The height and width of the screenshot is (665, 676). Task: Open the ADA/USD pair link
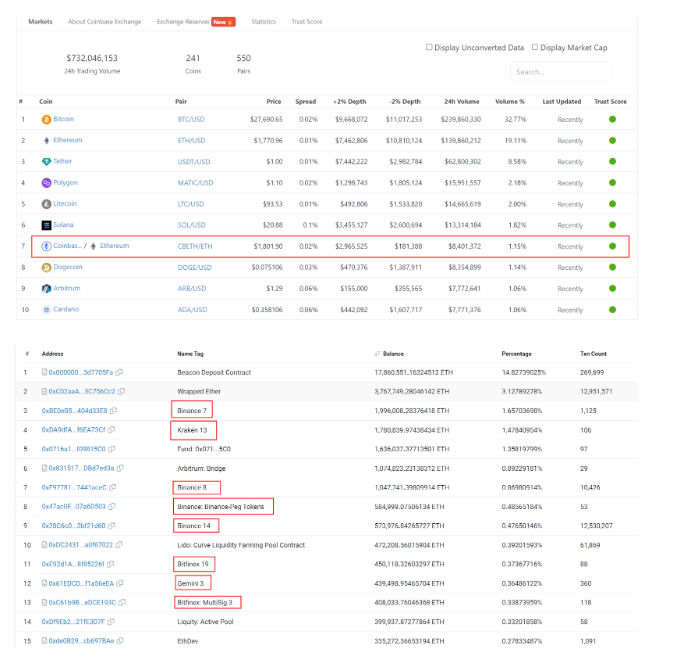click(192, 310)
